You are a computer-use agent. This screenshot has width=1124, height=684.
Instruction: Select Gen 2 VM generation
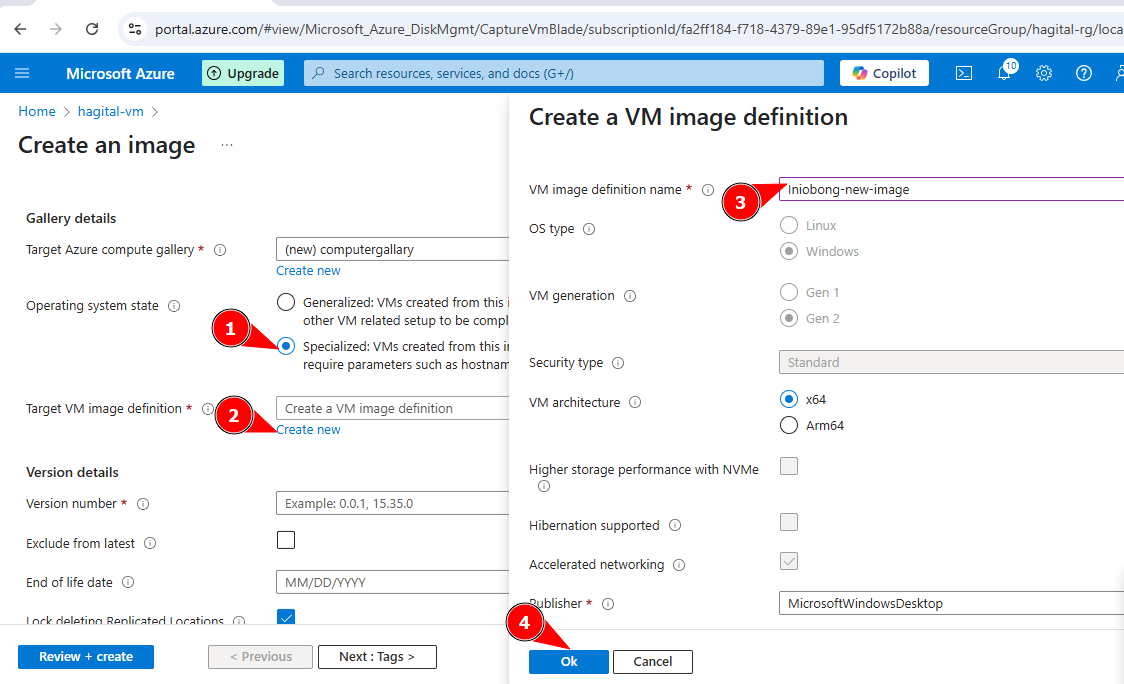pos(789,318)
